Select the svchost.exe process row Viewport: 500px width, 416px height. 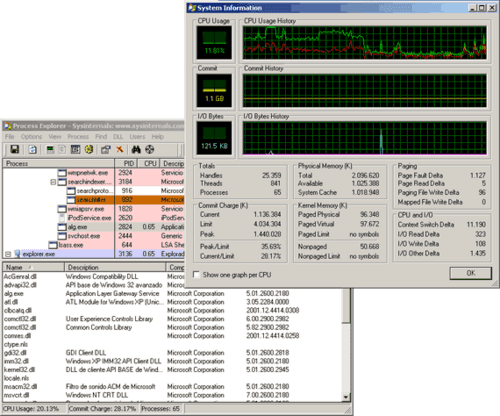(x=93, y=236)
